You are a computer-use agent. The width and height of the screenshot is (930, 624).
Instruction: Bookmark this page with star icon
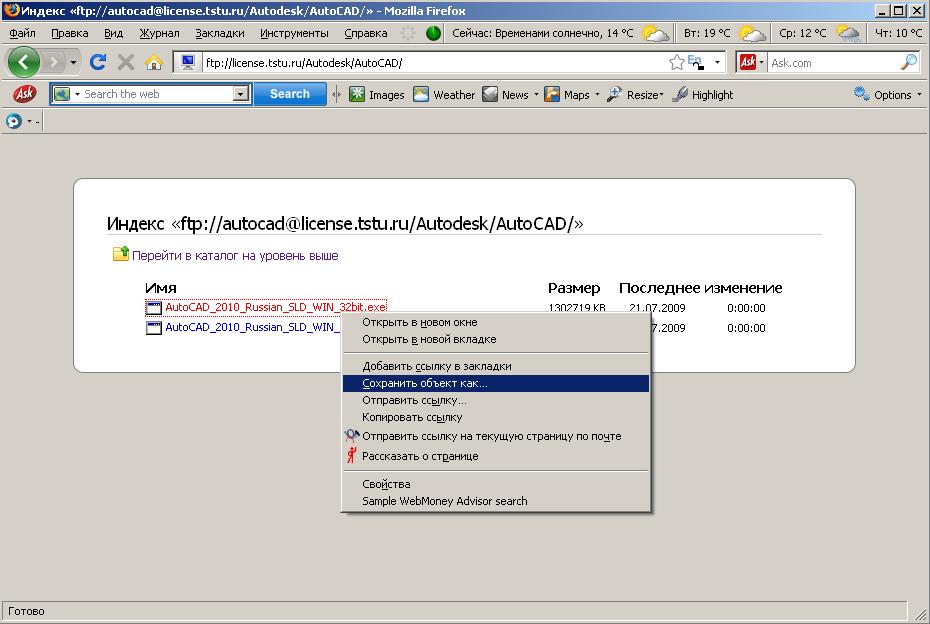[x=676, y=62]
